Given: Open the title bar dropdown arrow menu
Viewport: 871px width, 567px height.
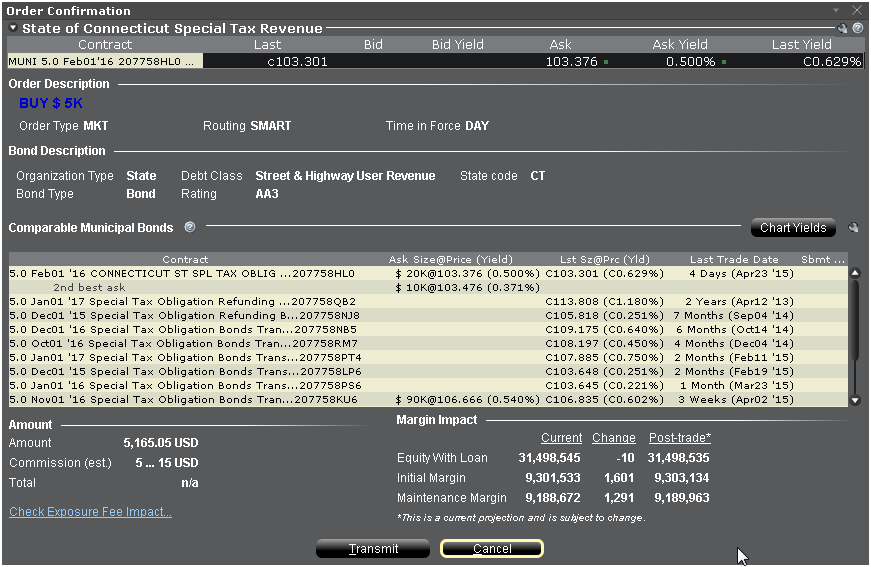Looking at the screenshot, I should pos(836,9).
